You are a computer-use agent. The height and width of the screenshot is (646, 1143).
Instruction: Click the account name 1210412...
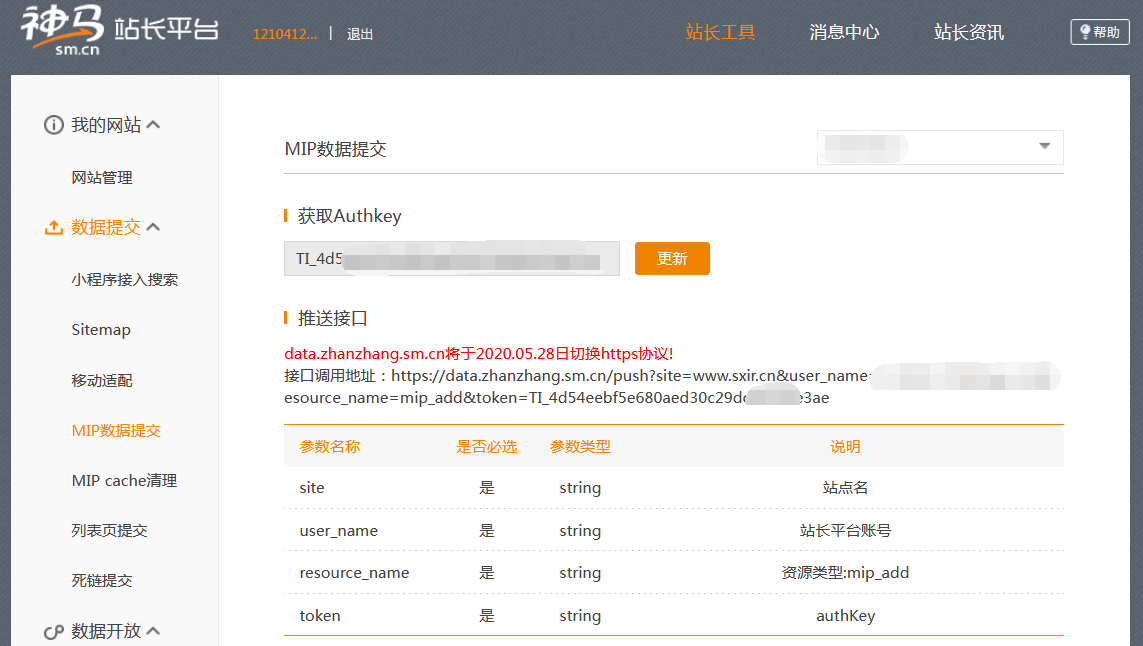(x=285, y=34)
